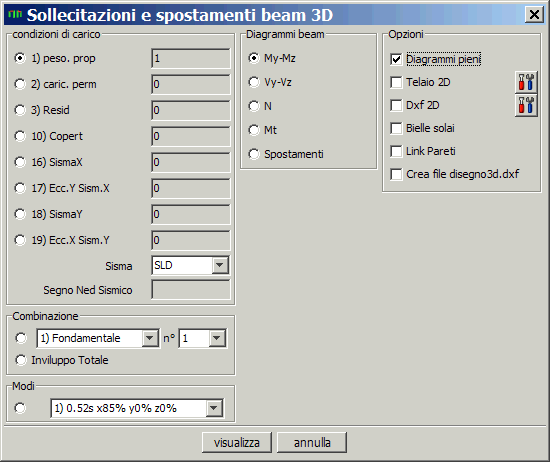Image resolution: width=550 pixels, height=462 pixels.
Task: Click the annulla button
Action: click(312, 442)
